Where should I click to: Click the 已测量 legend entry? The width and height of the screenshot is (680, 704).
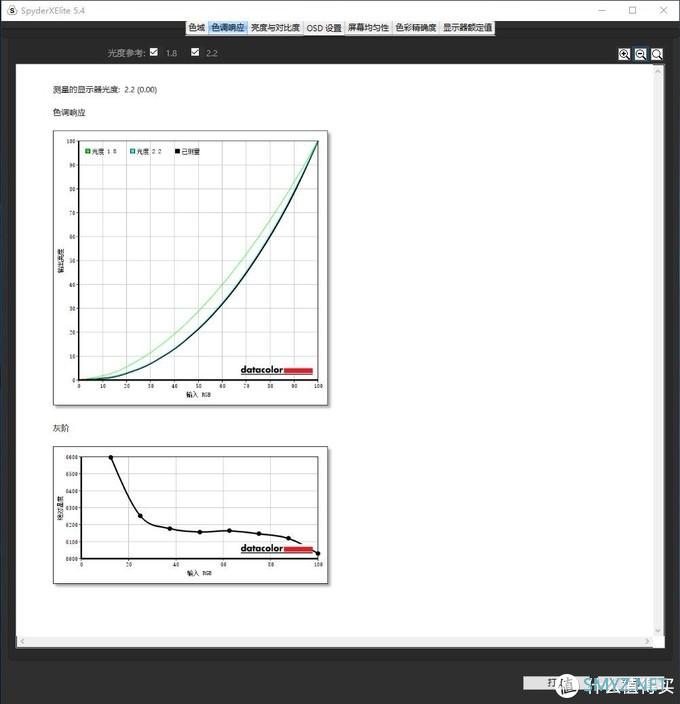click(188, 151)
